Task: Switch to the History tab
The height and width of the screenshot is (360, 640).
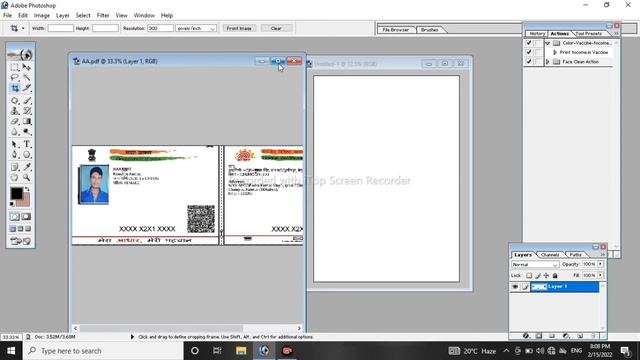Action: pos(537,33)
